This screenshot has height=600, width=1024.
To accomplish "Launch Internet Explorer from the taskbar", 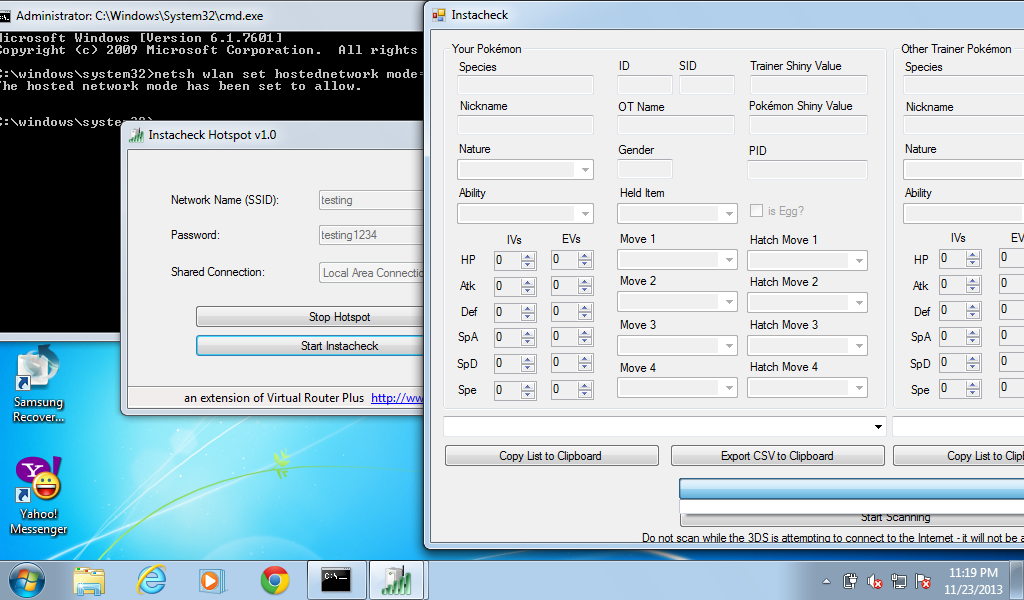I will pos(151,580).
